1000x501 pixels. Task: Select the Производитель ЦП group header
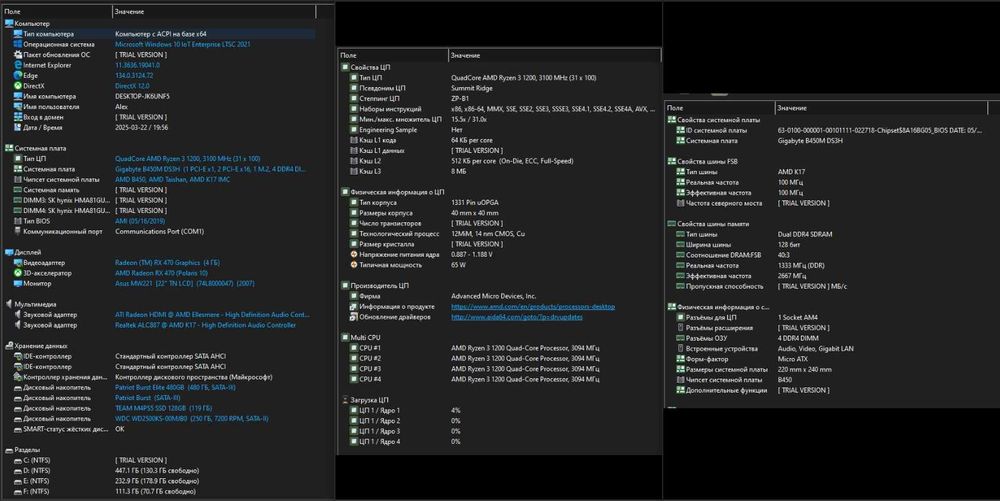(375, 286)
